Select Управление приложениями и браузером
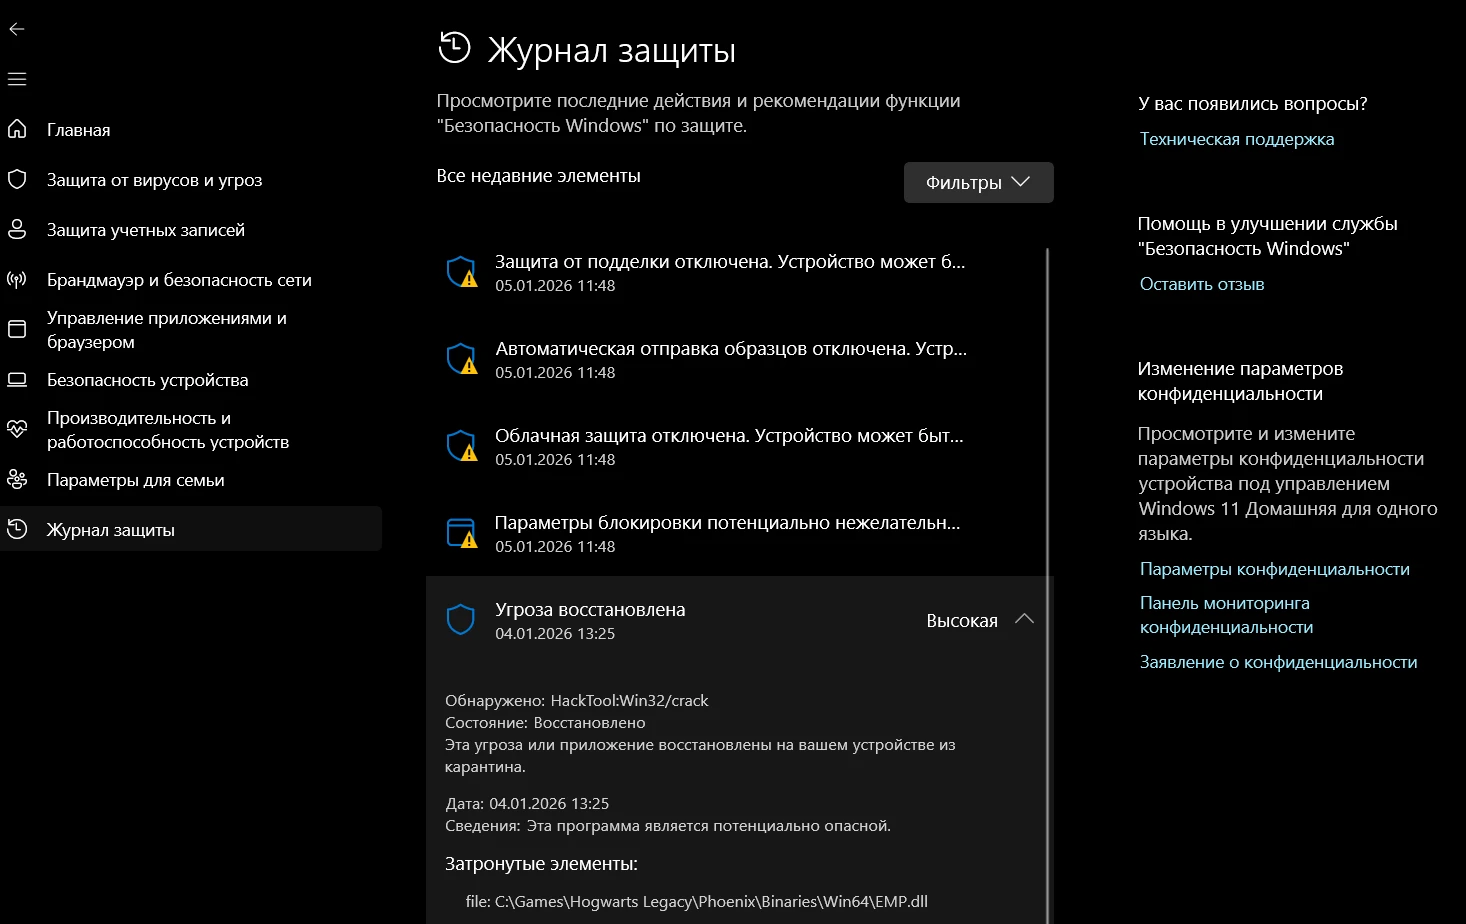The image size is (1466, 924). 166,329
